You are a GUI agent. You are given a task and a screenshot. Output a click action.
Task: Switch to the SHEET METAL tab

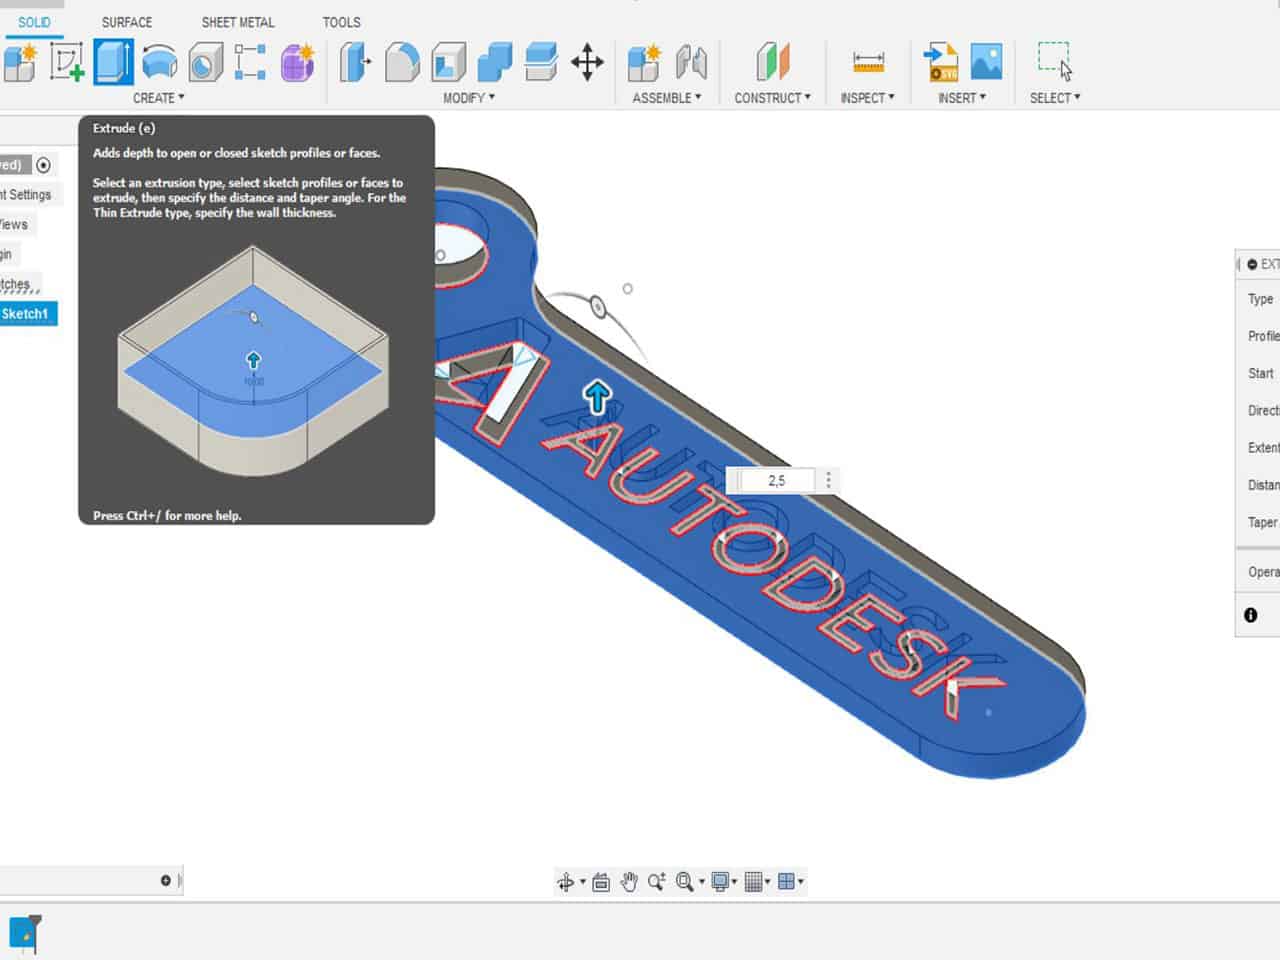pos(238,22)
